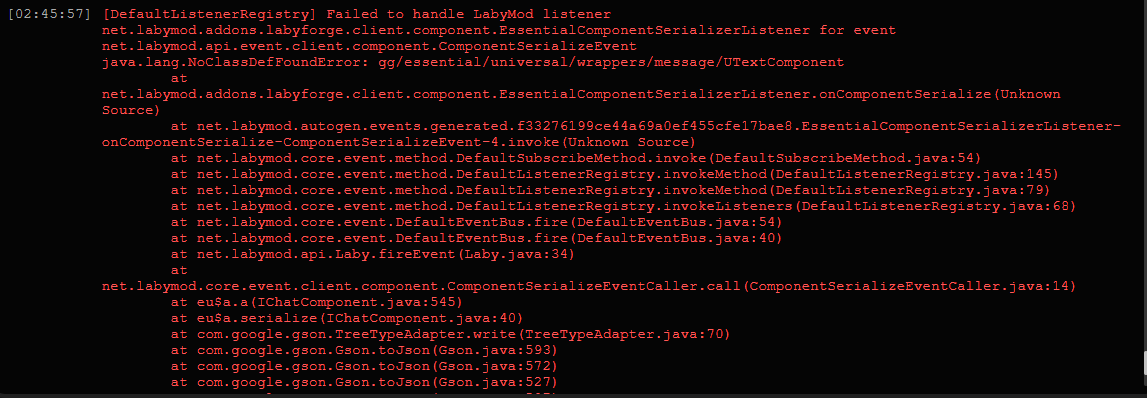Image resolution: width=1147 pixels, height=398 pixels.
Task: Click the vertical scrollbar thumb at right edge
Action: coord(1143,361)
